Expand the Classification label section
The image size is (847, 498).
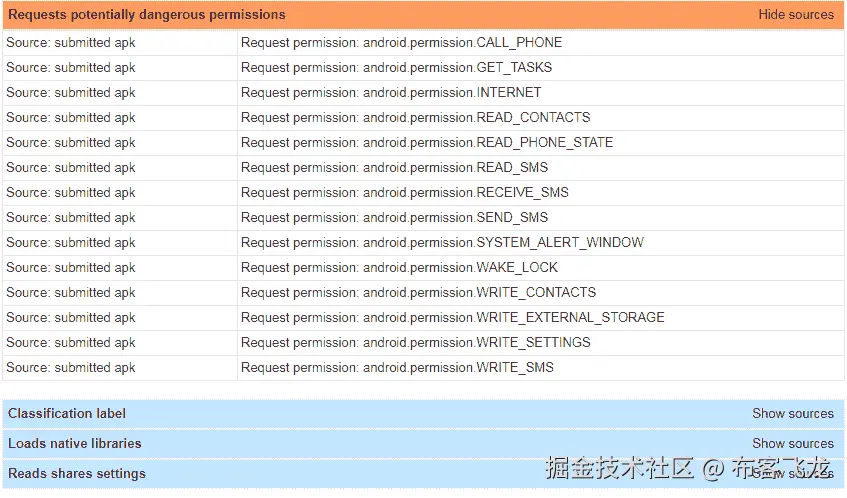click(x=67, y=413)
